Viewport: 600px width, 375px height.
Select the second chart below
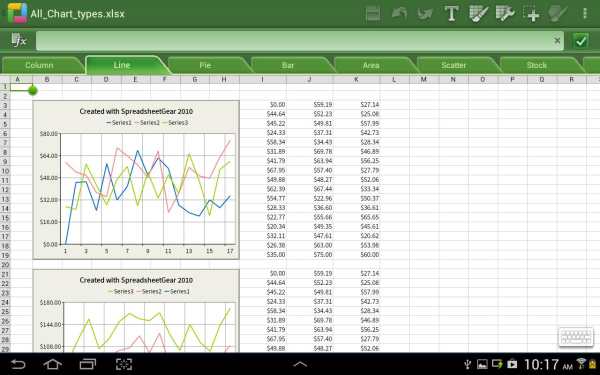(x=136, y=311)
